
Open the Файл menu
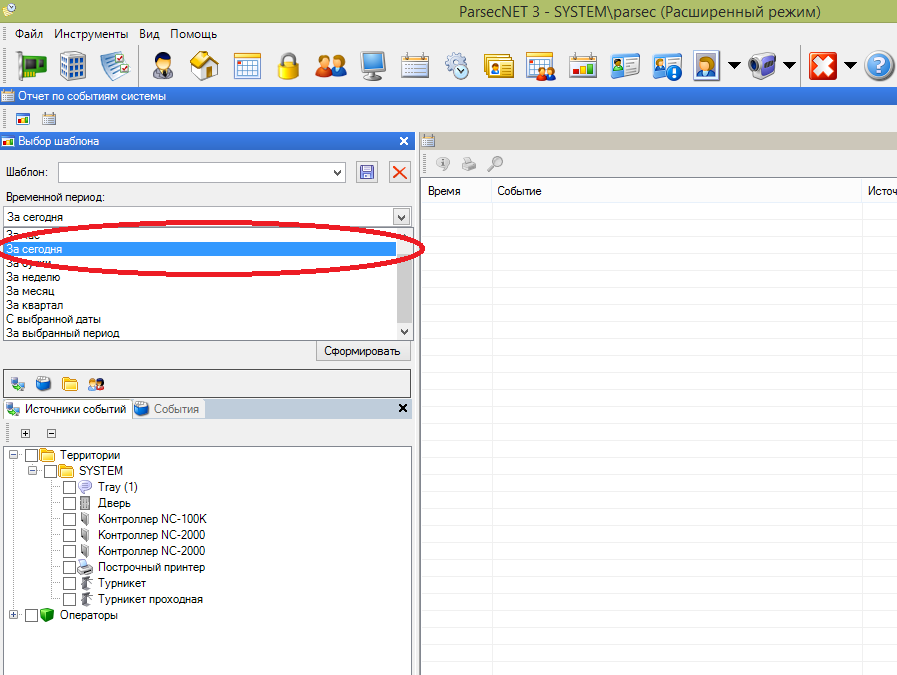(x=29, y=34)
